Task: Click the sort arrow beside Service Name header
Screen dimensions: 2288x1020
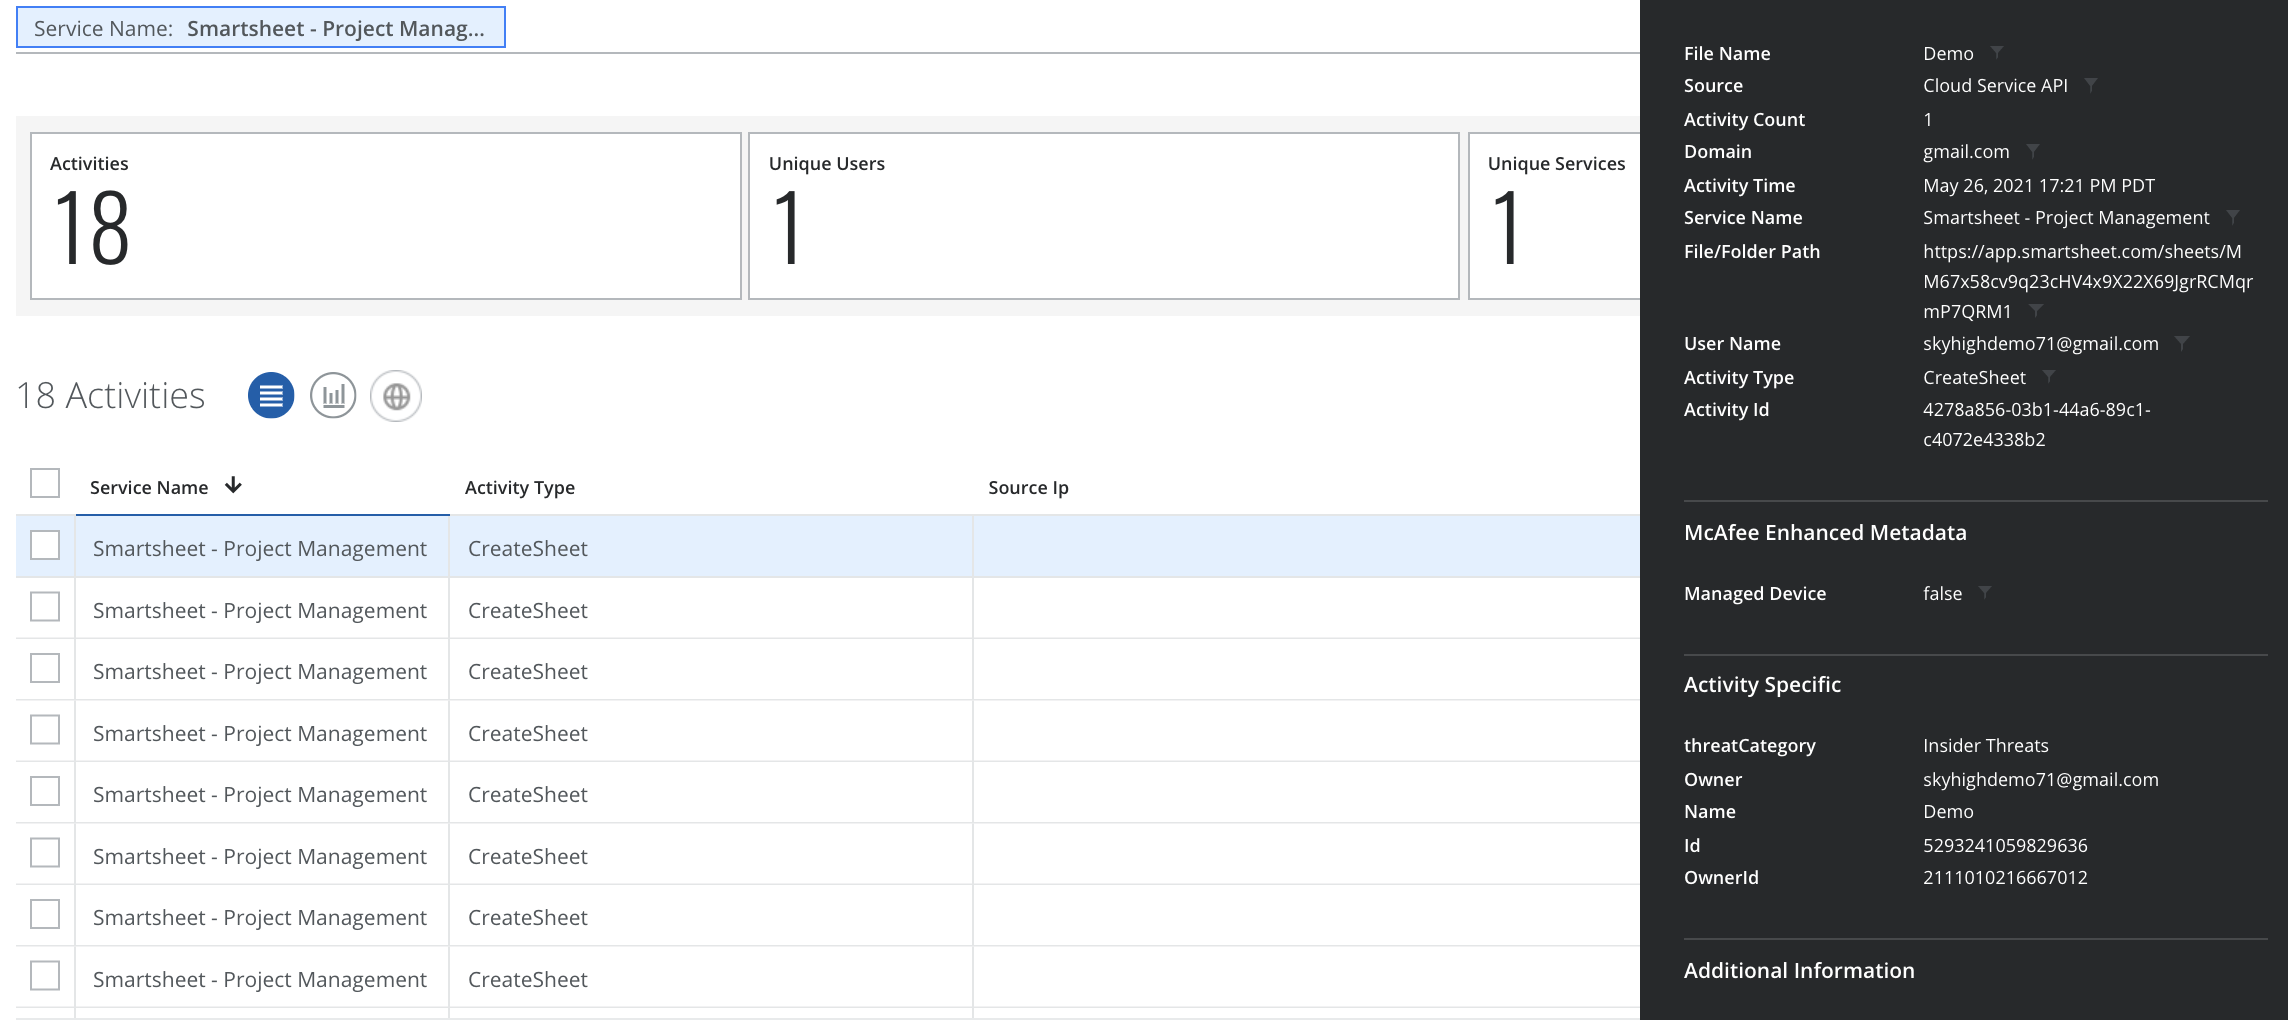Action: coord(233,485)
